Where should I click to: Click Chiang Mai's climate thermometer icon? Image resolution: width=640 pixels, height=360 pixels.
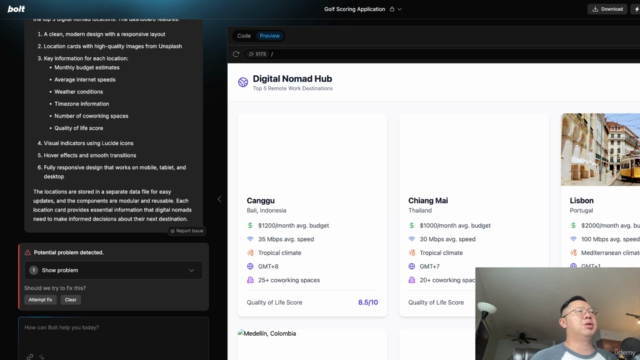pyautogui.click(x=411, y=253)
